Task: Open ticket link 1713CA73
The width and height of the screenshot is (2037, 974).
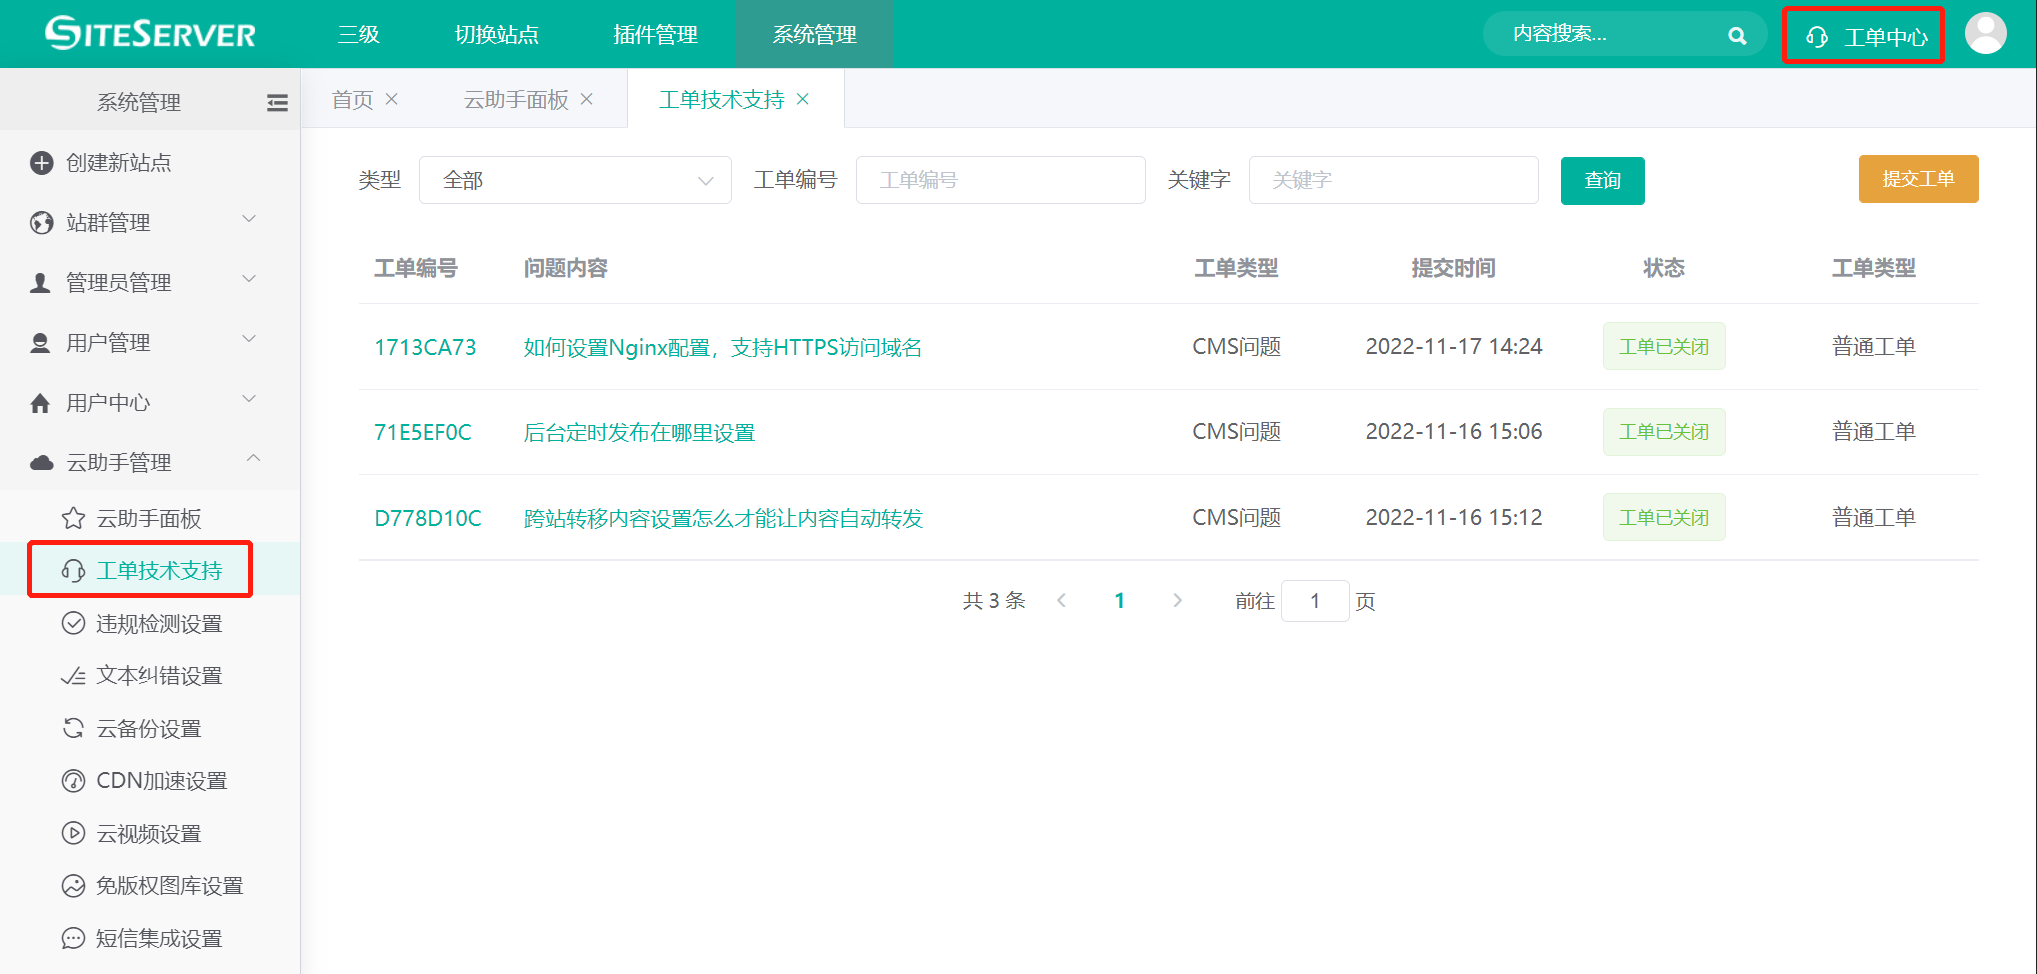Action: click(x=425, y=347)
